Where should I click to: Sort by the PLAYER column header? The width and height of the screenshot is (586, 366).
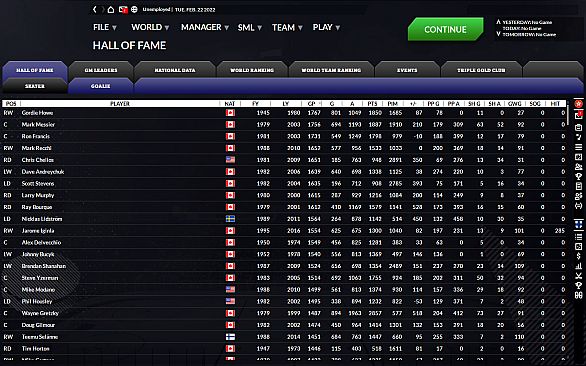(120, 104)
